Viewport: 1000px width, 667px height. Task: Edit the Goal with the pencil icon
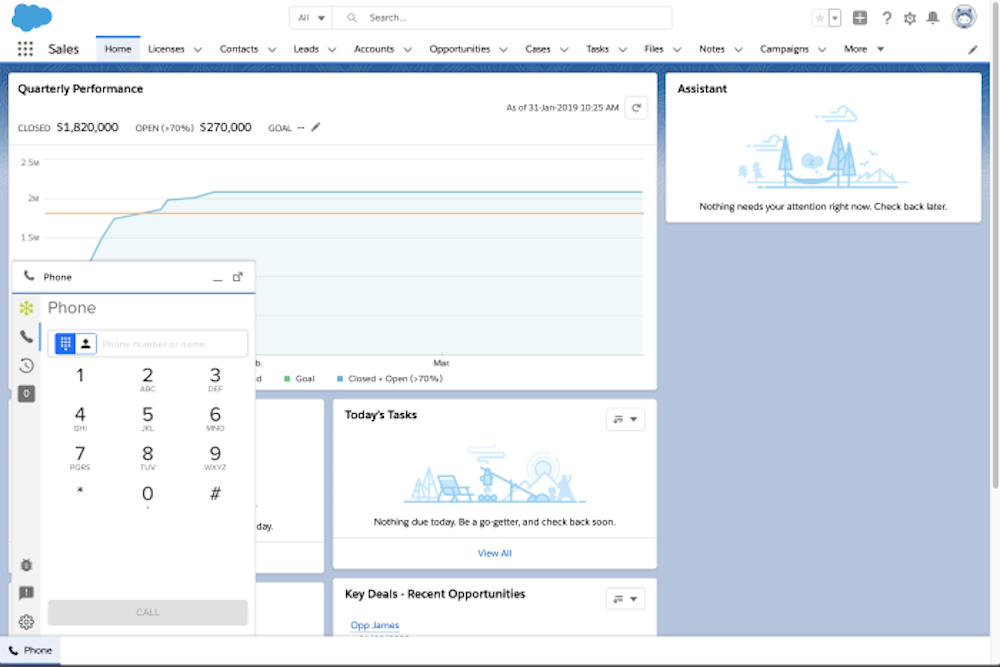click(x=316, y=127)
